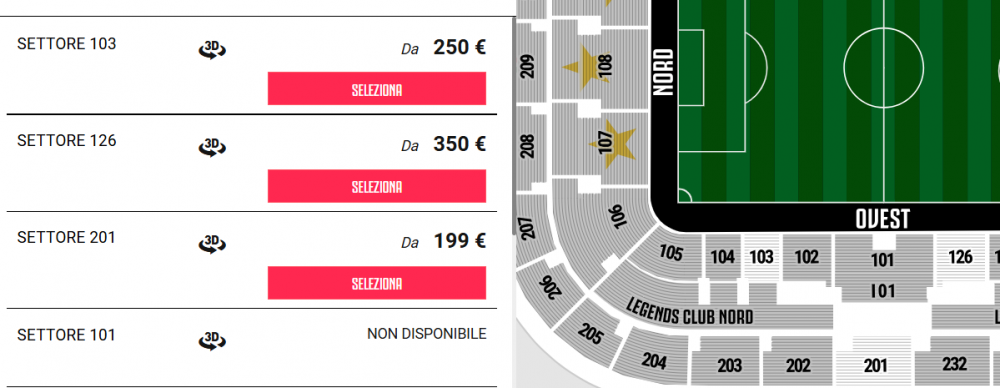Viewport: 1000px width, 388px height.
Task: Click sector 106 on the map
Action: (615, 215)
